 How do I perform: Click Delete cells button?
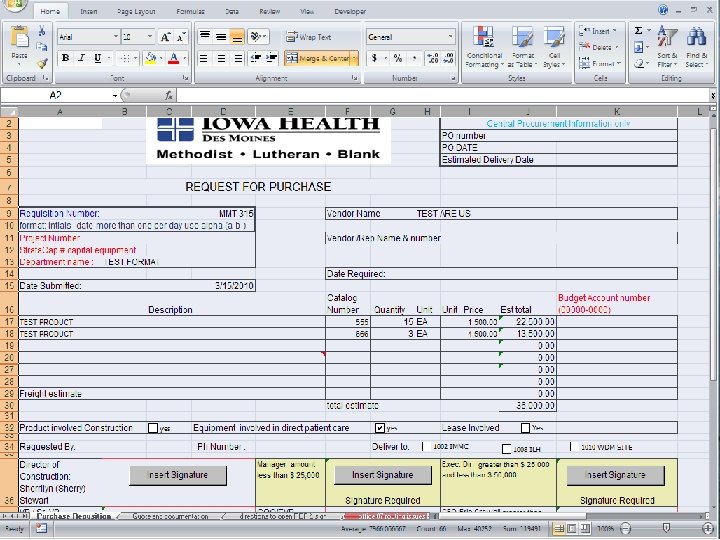[x=599, y=47]
